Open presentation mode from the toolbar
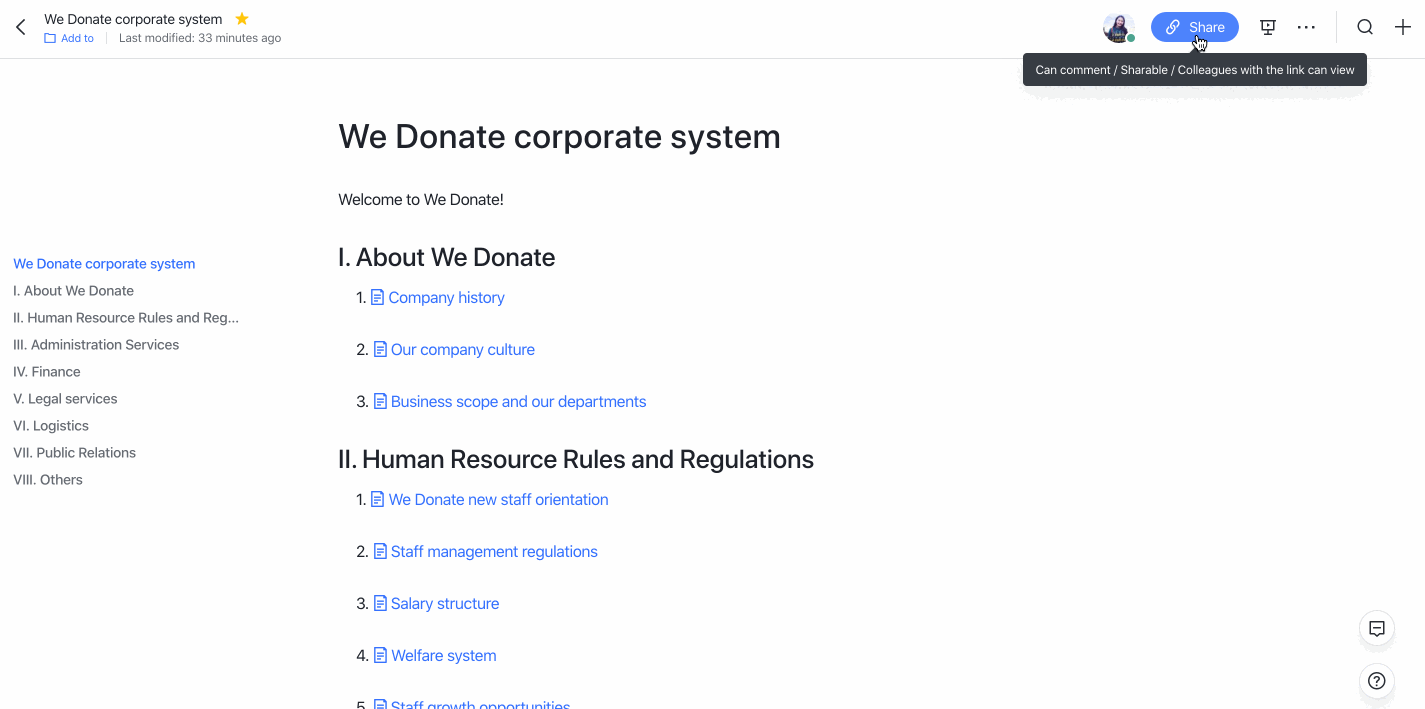The height and width of the screenshot is (709, 1425). pos(1267,27)
